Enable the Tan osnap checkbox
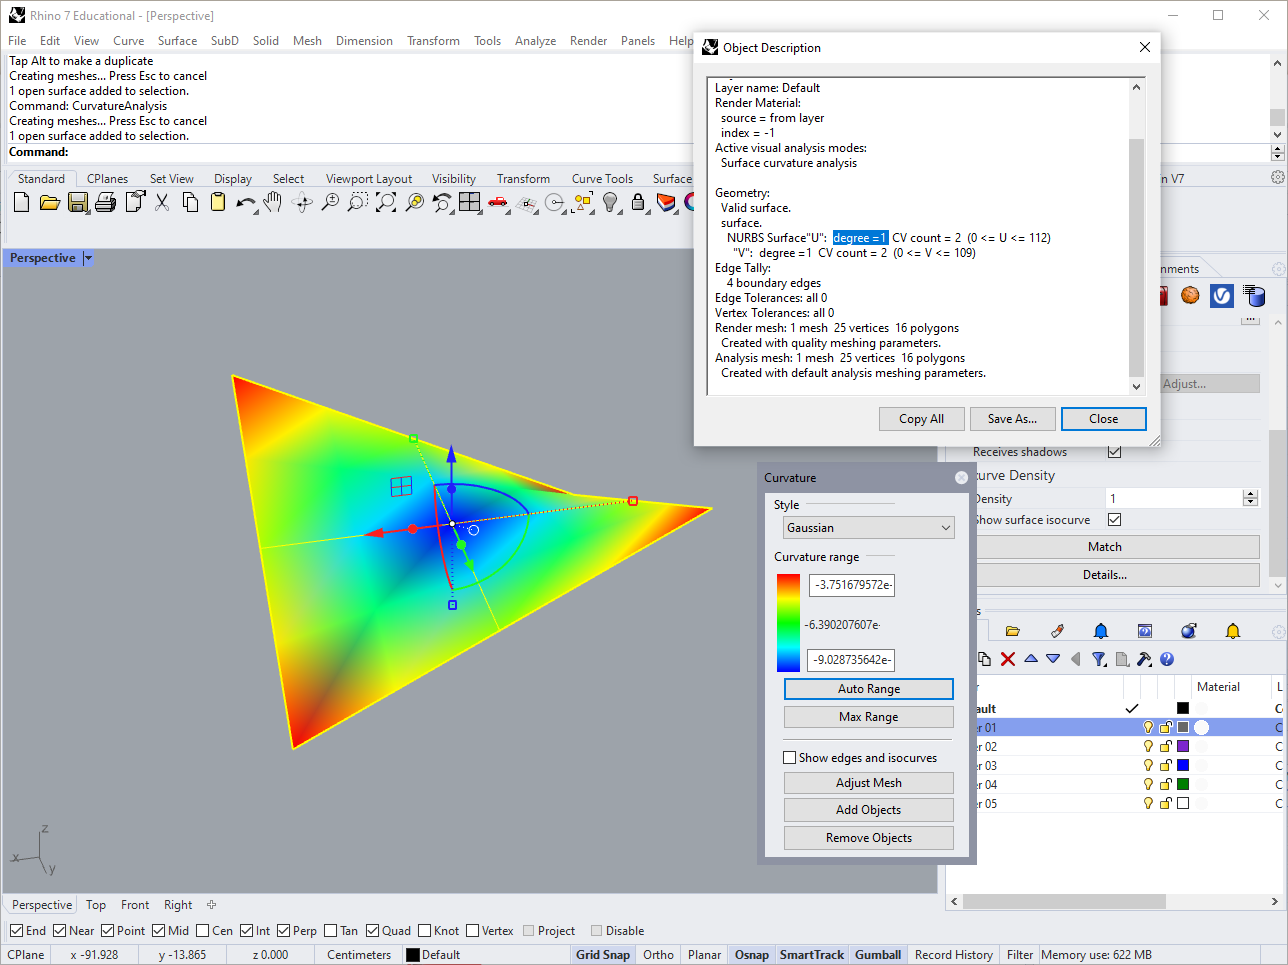This screenshot has width=1288, height=965. 330,931
